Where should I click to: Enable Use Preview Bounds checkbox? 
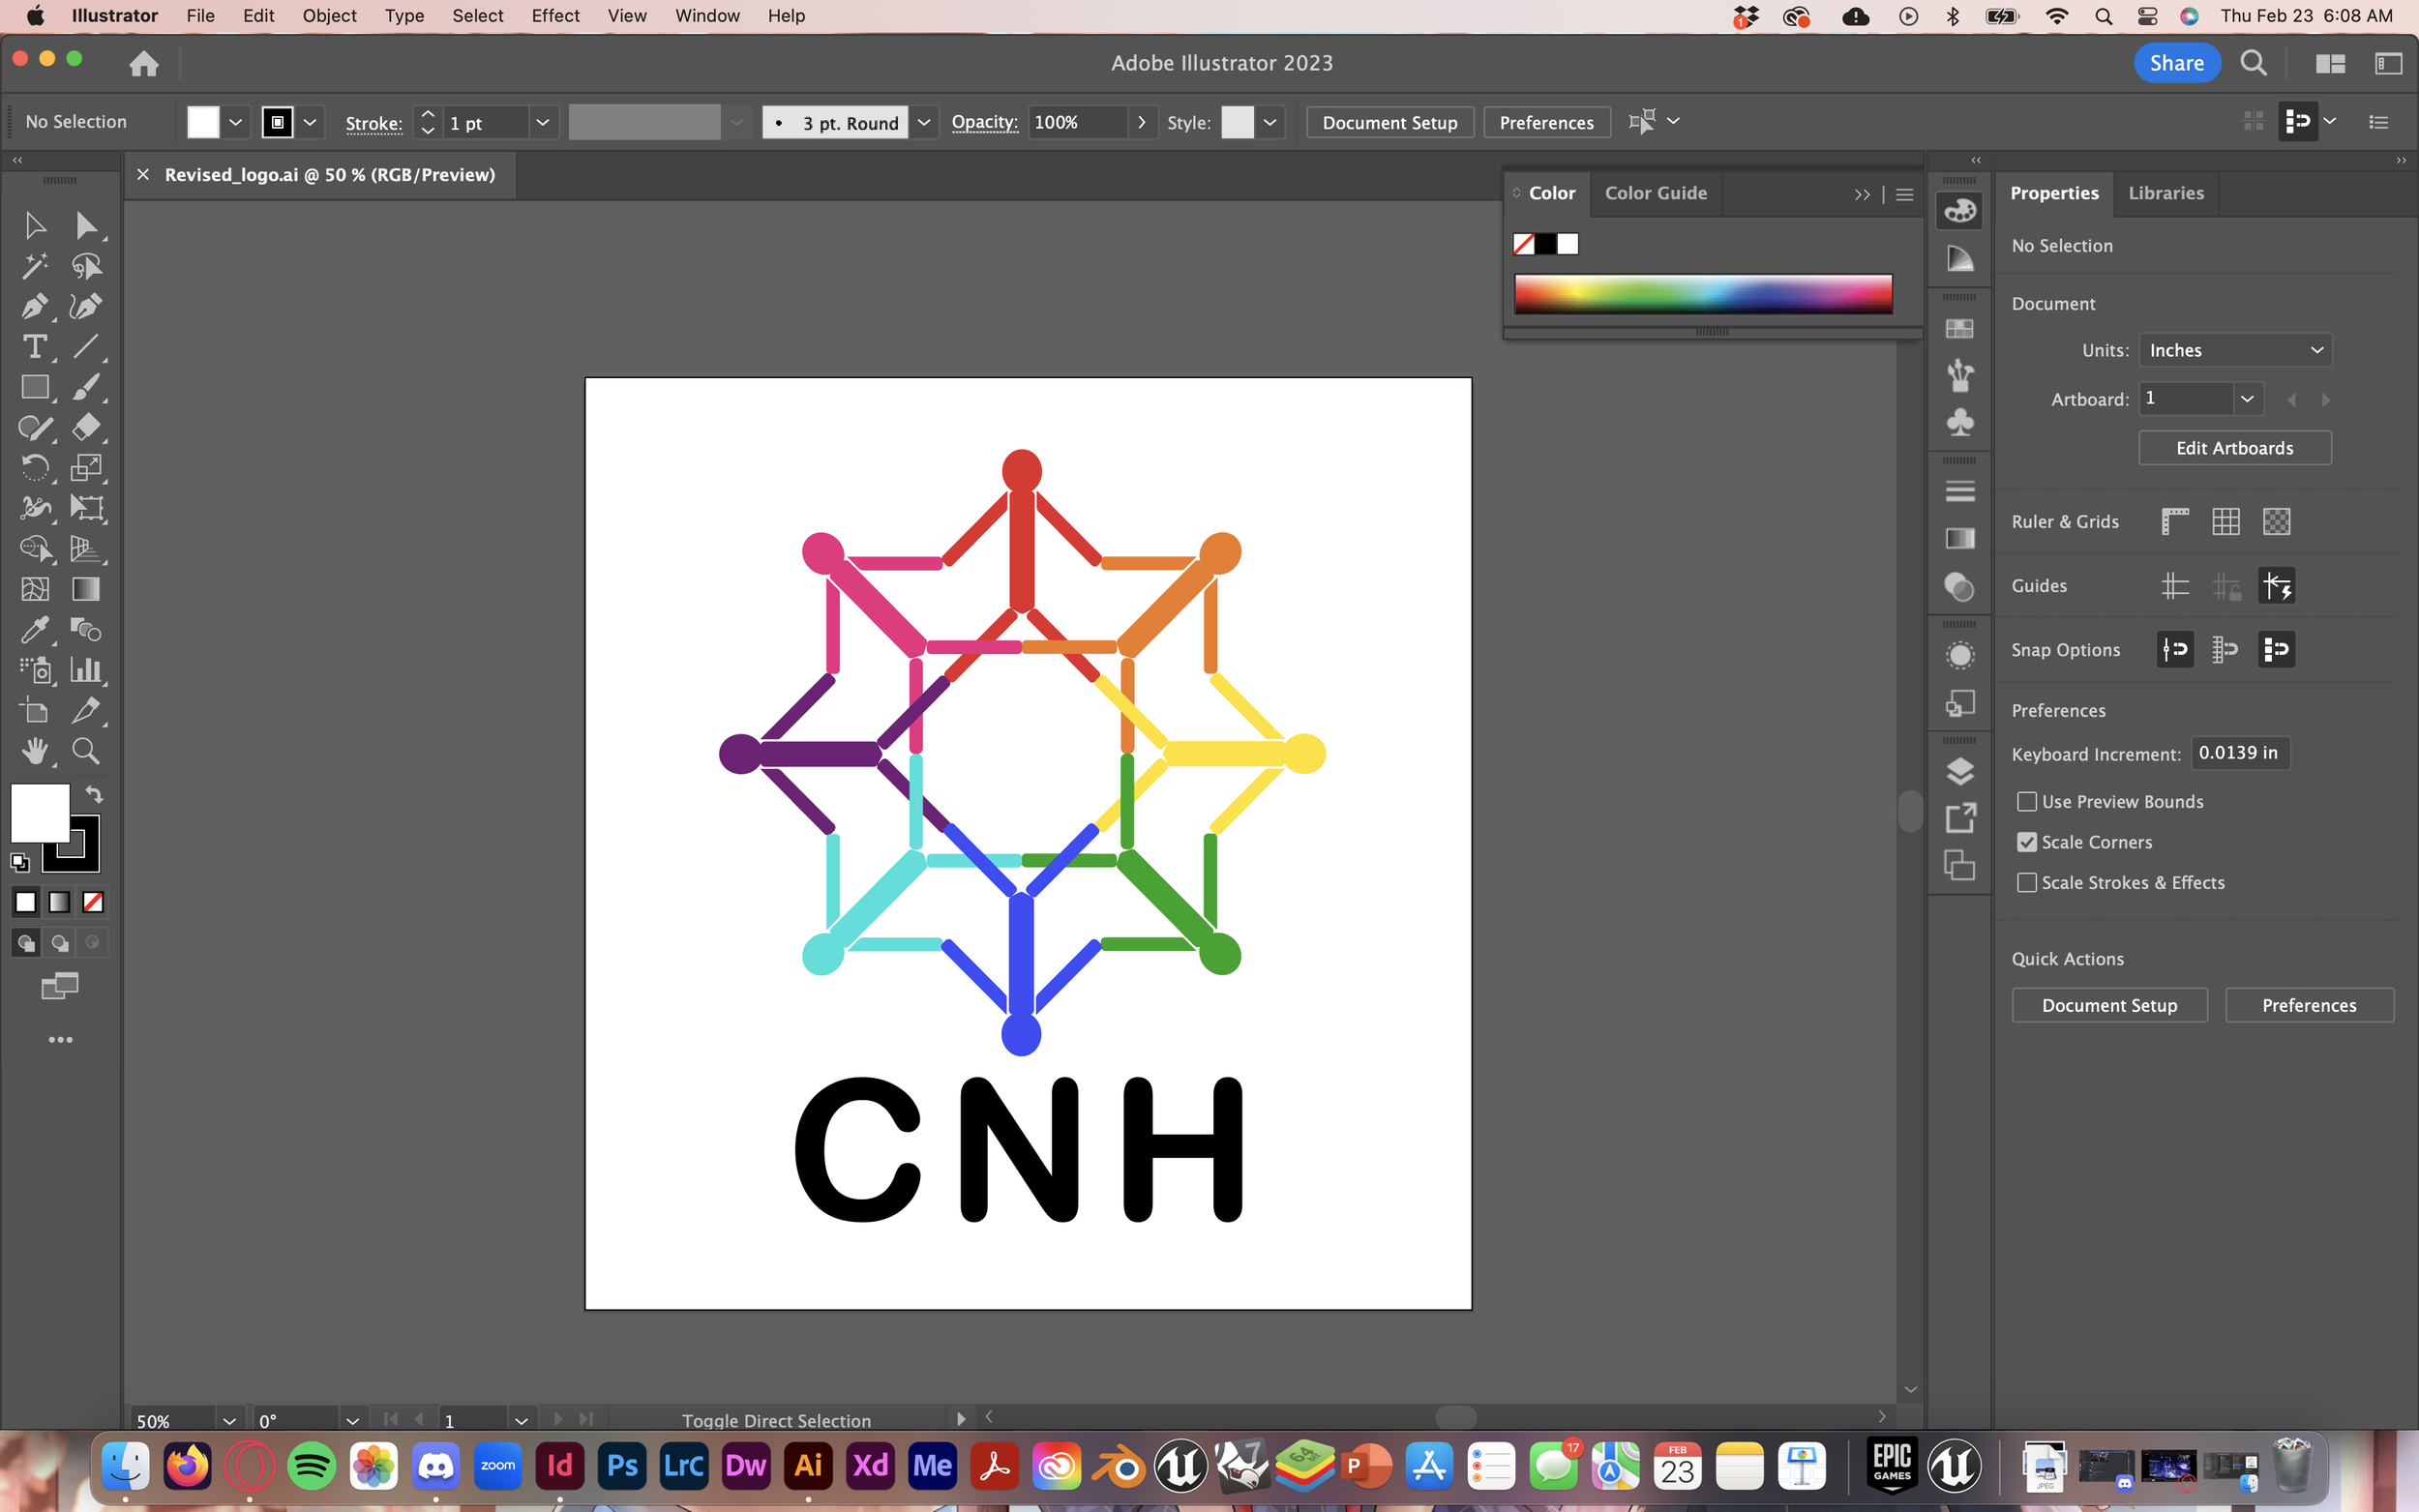(x=2027, y=802)
